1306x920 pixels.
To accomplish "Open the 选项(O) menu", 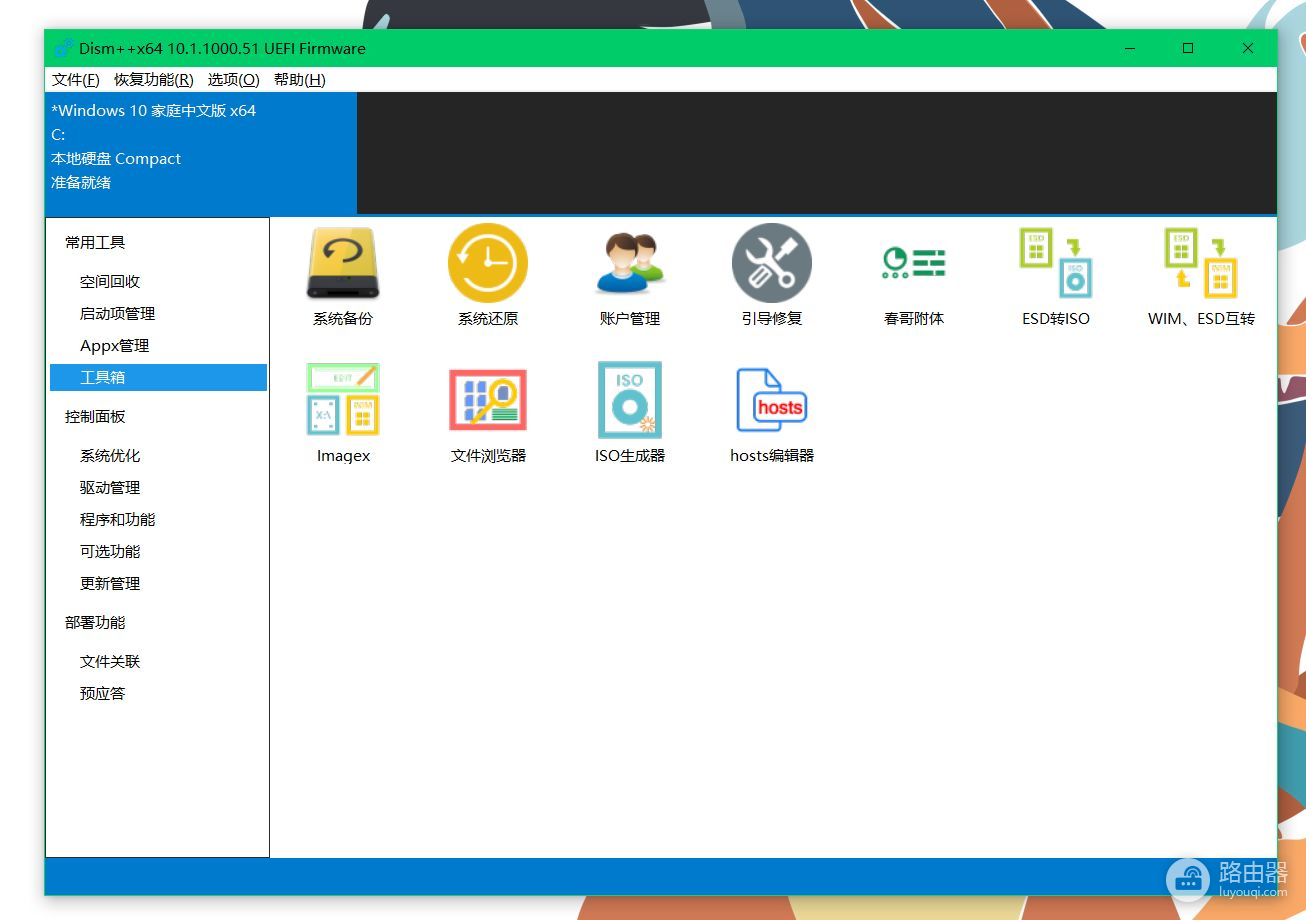I will click(x=234, y=80).
